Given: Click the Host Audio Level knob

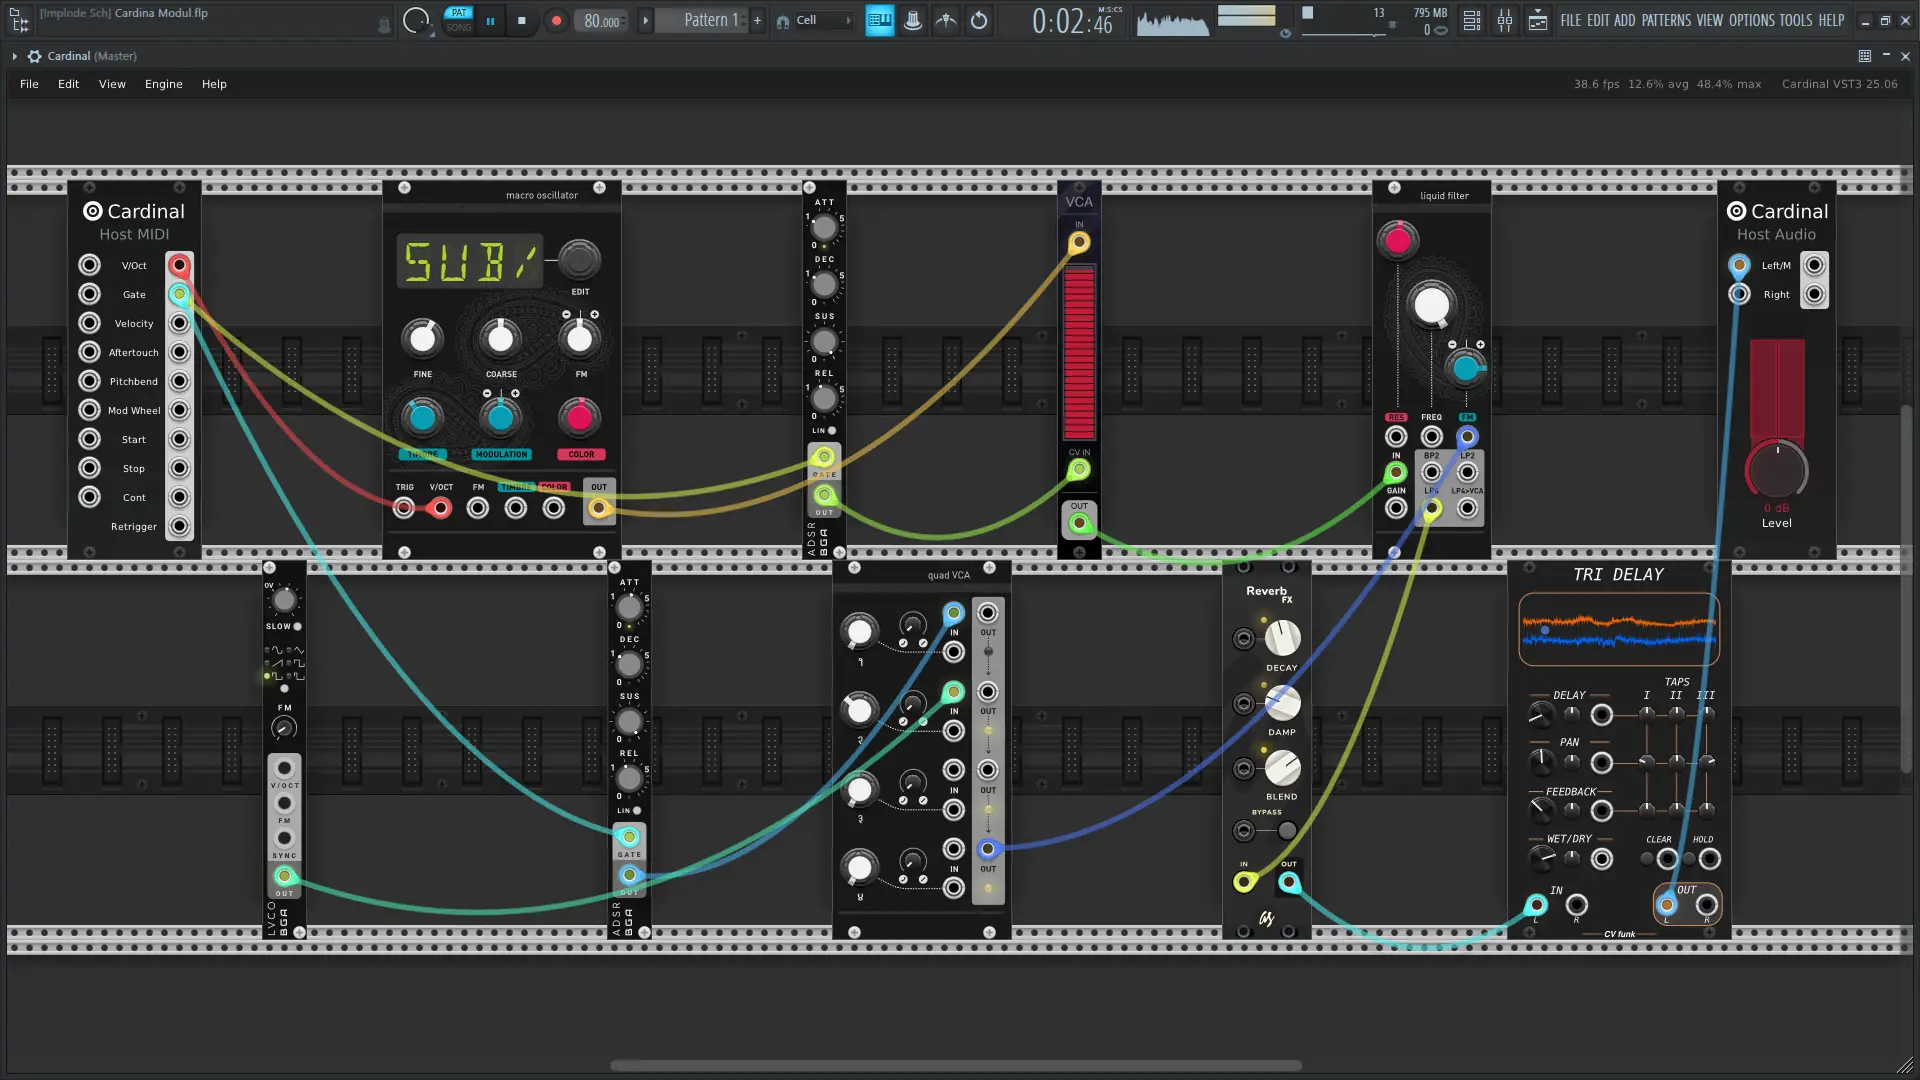Looking at the screenshot, I should click(1776, 471).
